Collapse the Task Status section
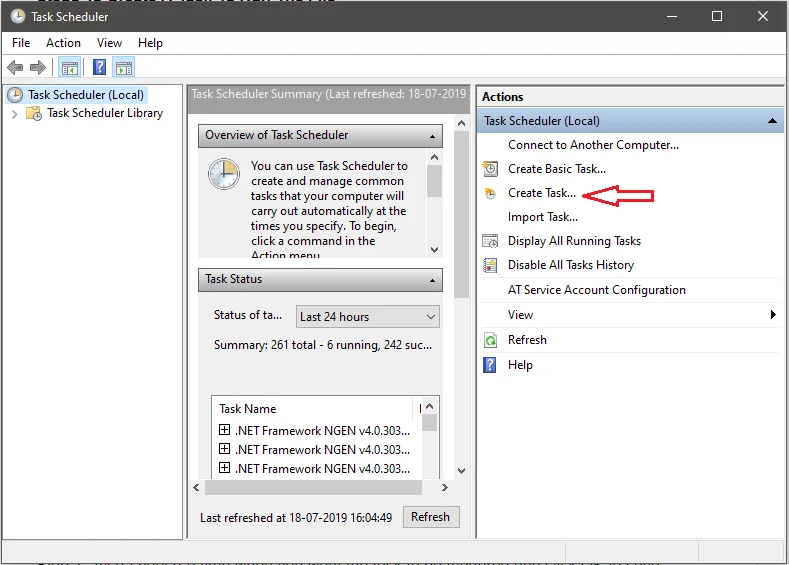 tap(433, 280)
